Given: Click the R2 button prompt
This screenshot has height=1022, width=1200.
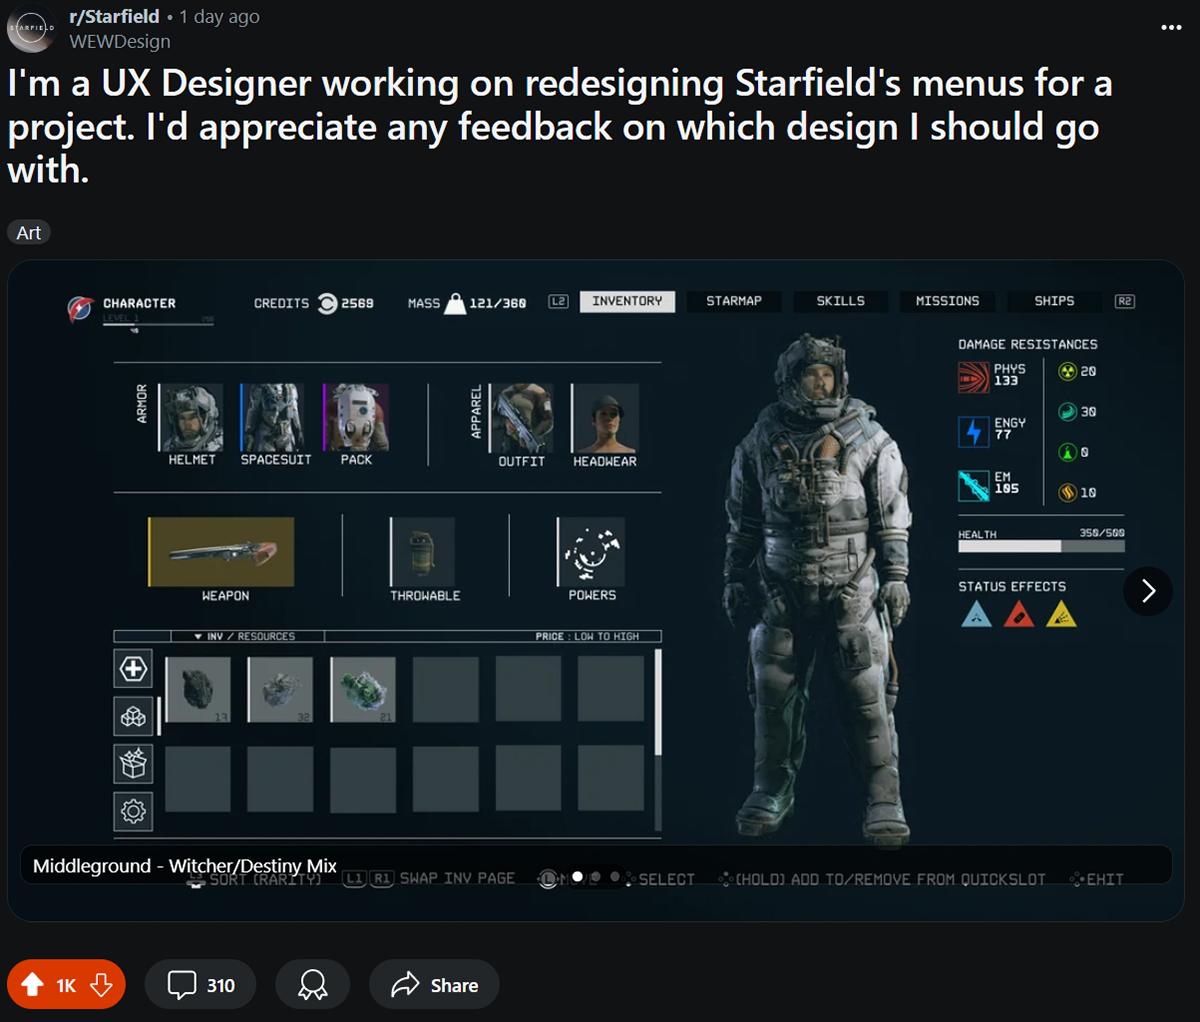Looking at the screenshot, I should click(1125, 301).
